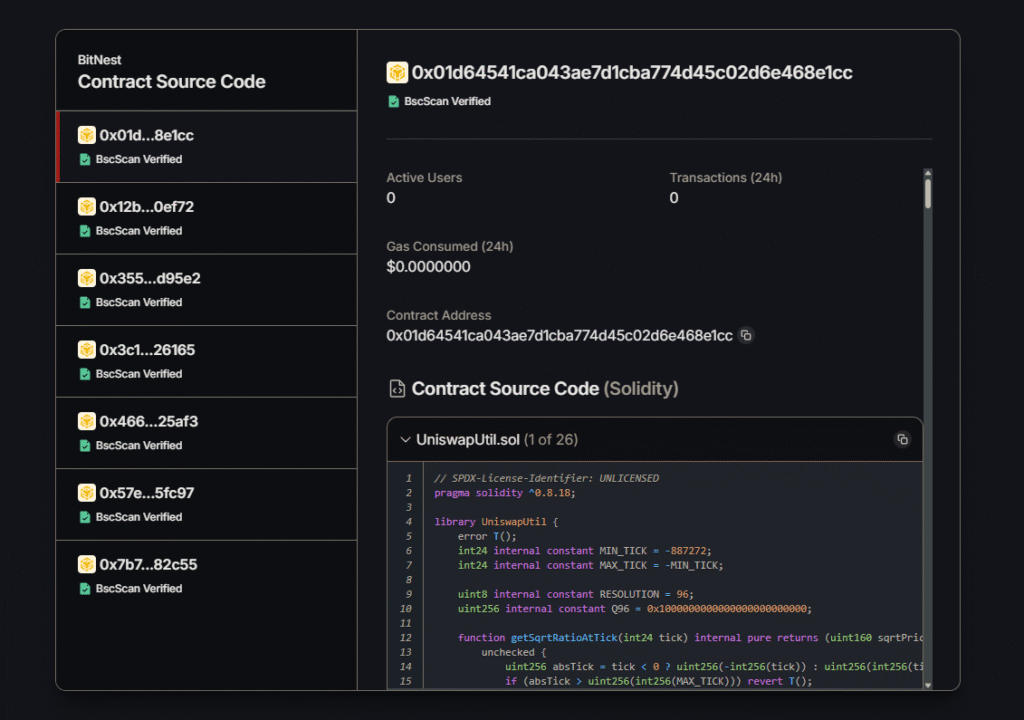Click code line 4 library UniswapUtil

496,522
